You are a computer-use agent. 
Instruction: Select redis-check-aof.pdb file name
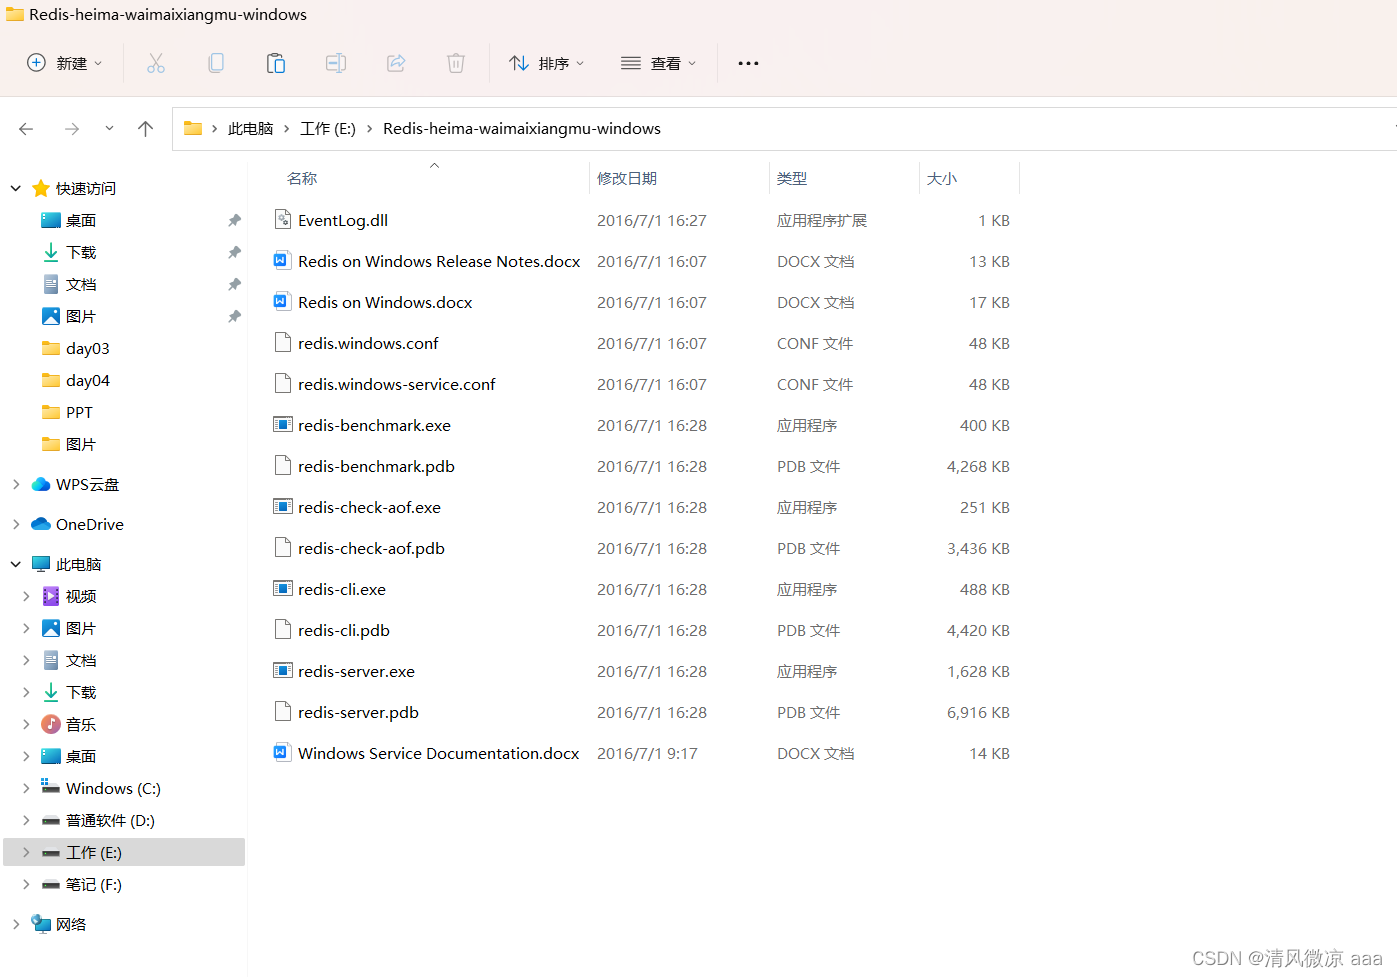pos(371,548)
